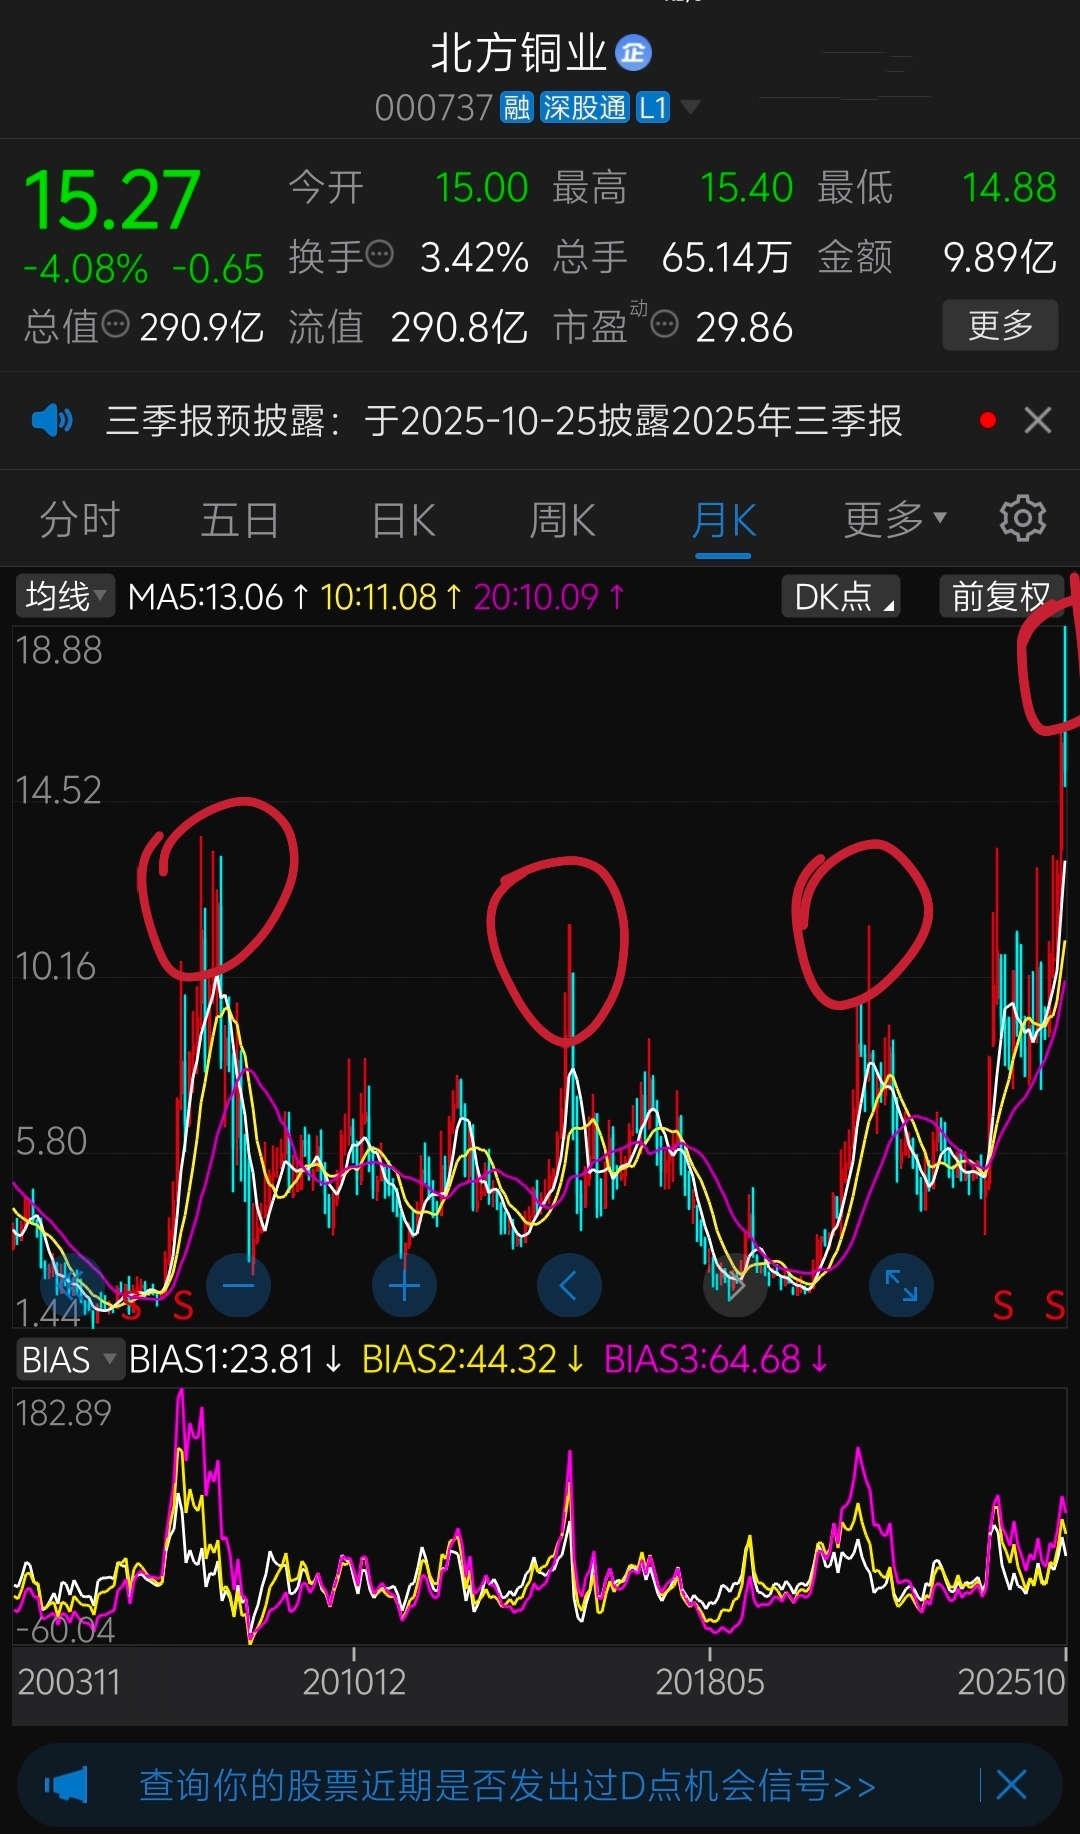The width and height of the screenshot is (1080, 1834).
Task: Move chart right with arrow button
Action: [x=735, y=1285]
